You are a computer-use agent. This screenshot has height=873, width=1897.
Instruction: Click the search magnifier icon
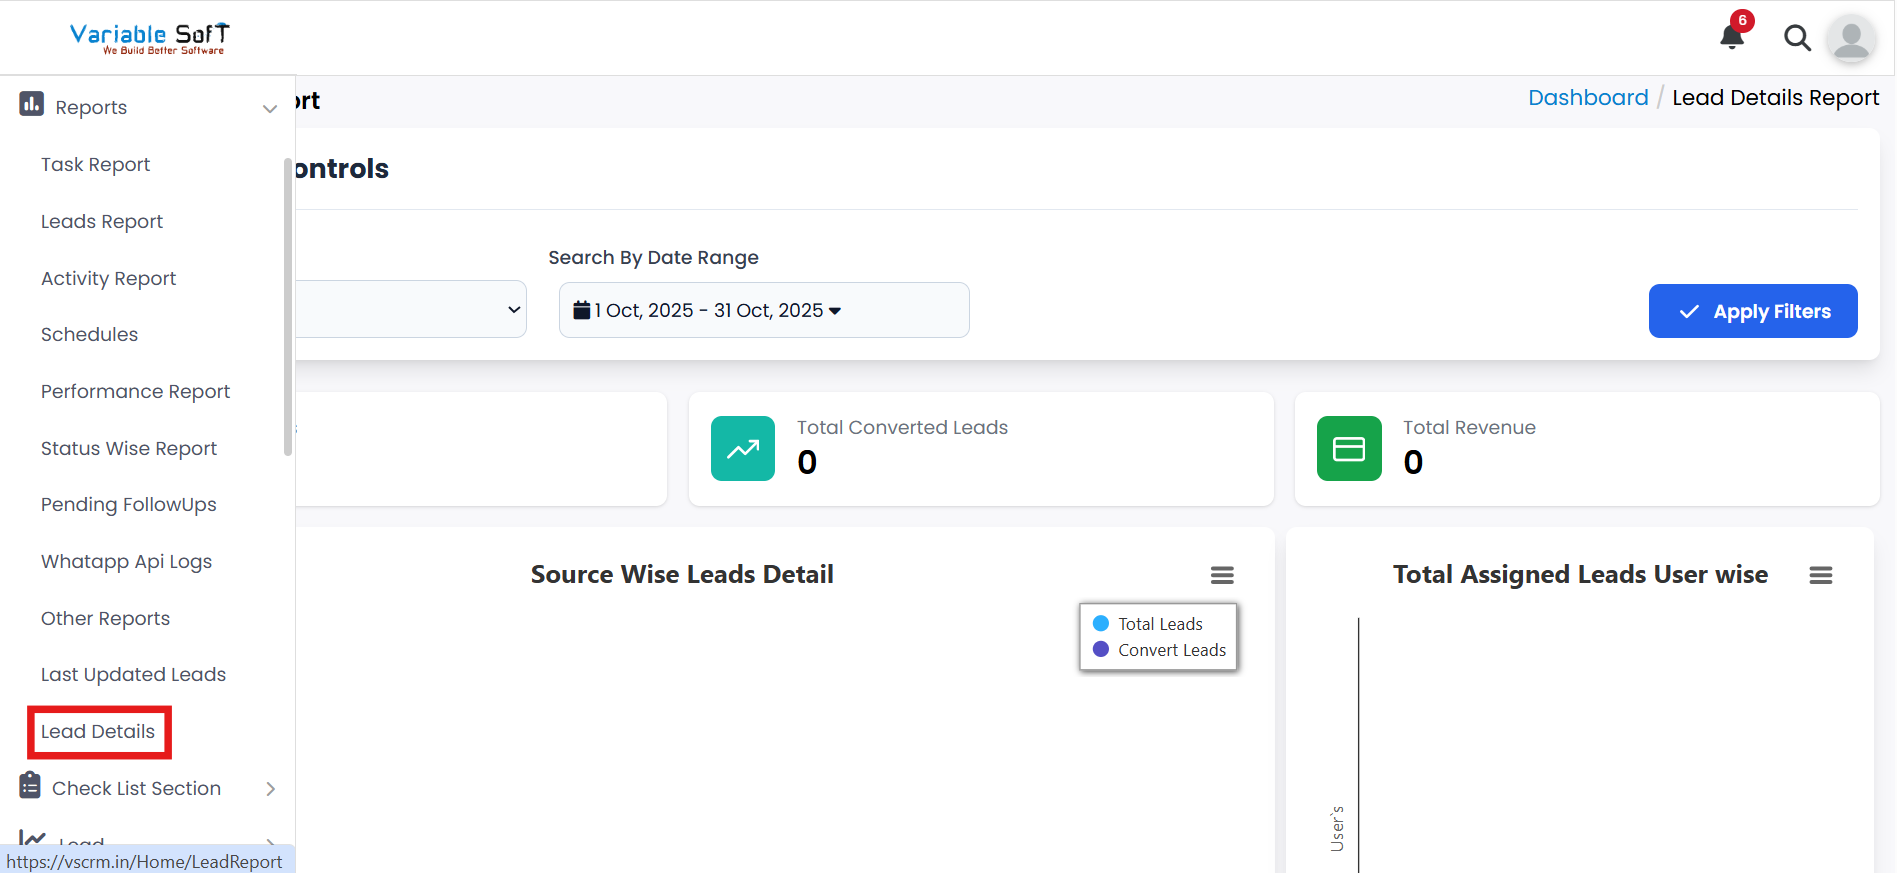point(1797,38)
